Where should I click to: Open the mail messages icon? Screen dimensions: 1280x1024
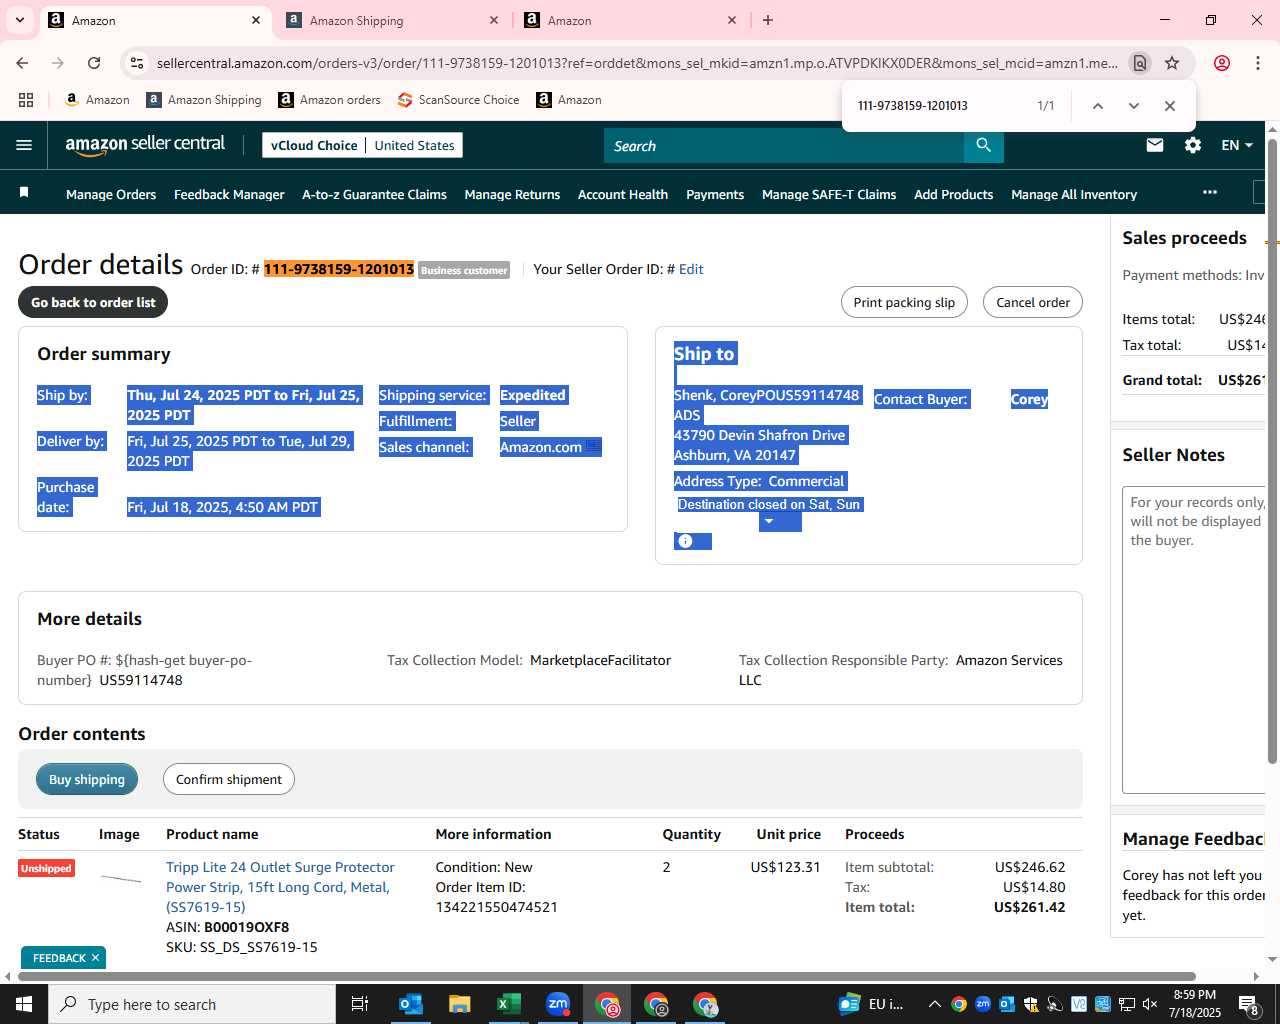coord(1155,145)
